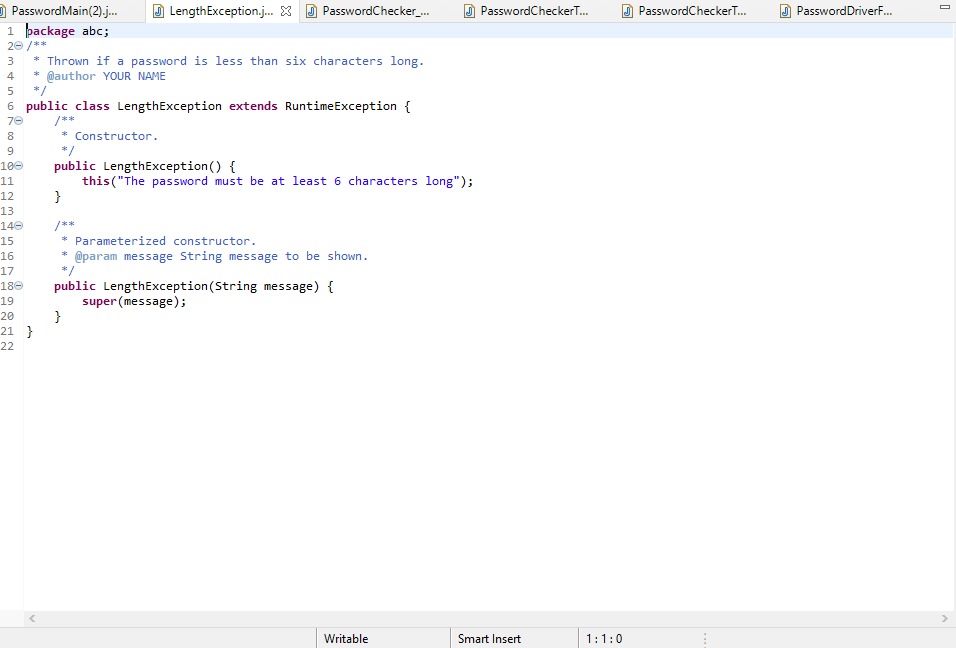Switch to the PasswordDriverF... tab
This screenshot has width=956, height=648.
[x=844, y=11]
